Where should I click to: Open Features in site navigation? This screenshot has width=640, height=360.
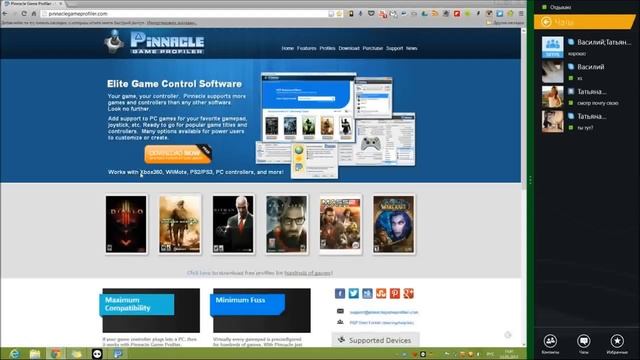click(307, 48)
